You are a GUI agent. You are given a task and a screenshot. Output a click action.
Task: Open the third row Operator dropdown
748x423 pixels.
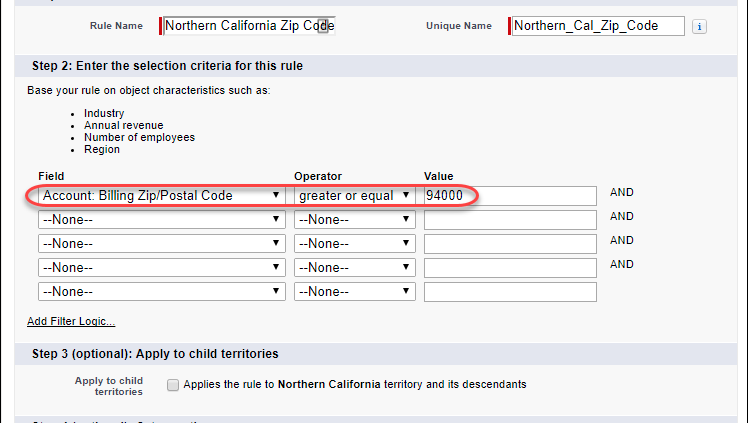(x=355, y=243)
